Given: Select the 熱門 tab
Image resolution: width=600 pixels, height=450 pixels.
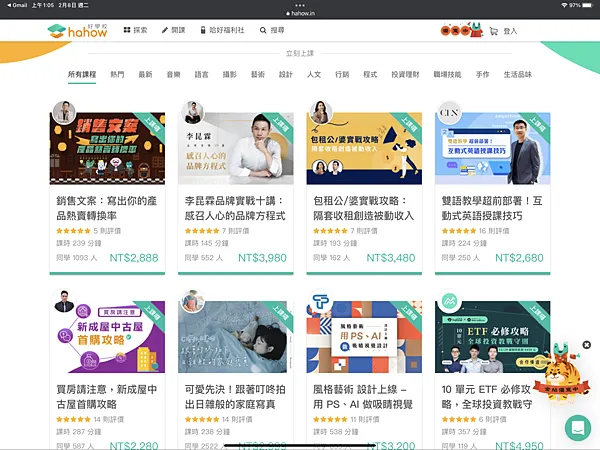Looking at the screenshot, I should [117, 74].
